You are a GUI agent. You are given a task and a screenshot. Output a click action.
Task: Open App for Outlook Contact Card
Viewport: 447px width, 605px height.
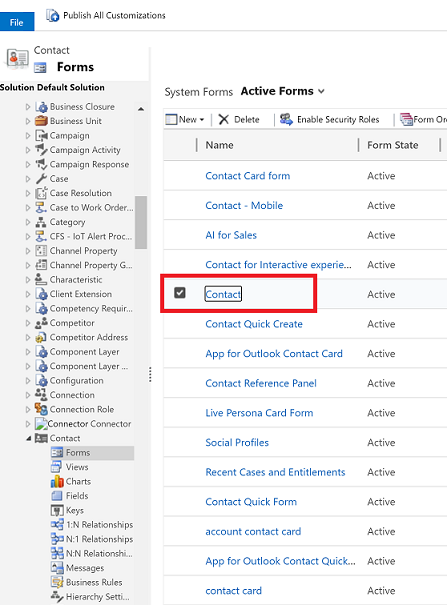tap(274, 354)
